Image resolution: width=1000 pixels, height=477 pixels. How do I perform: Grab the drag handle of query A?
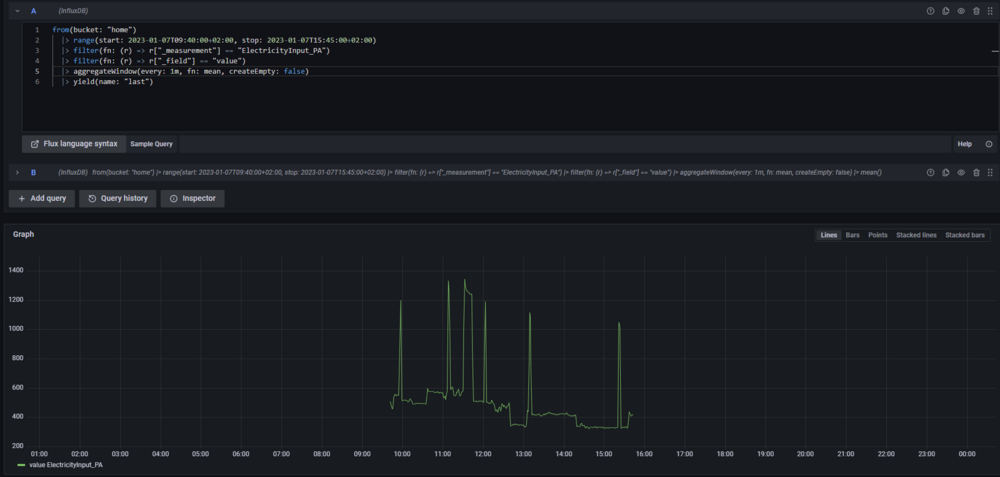pyautogui.click(x=991, y=11)
